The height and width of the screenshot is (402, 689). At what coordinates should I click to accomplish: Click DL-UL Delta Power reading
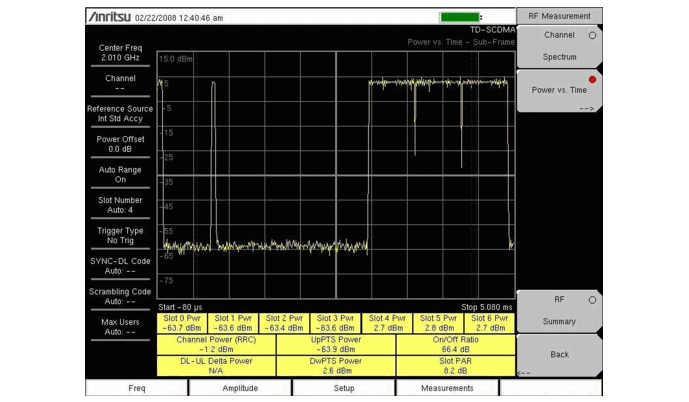[x=216, y=366]
